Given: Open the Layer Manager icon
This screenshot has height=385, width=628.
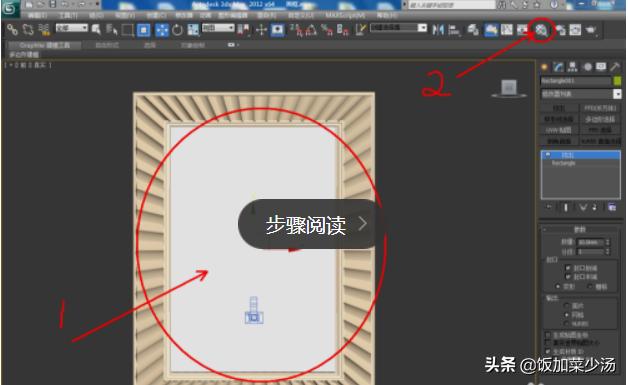Looking at the screenshot, I should (473, 30).
